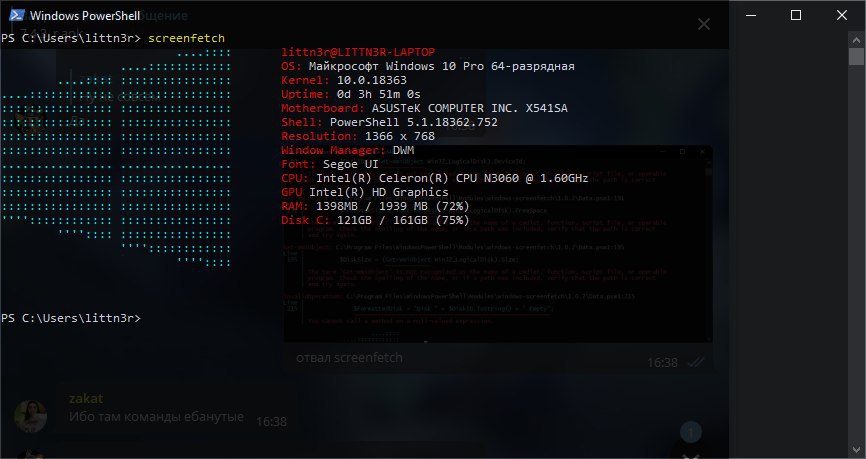Click the PowerShell vertical scrollbar thumb
Screen dimensions: 866x459
pos(857,56)
